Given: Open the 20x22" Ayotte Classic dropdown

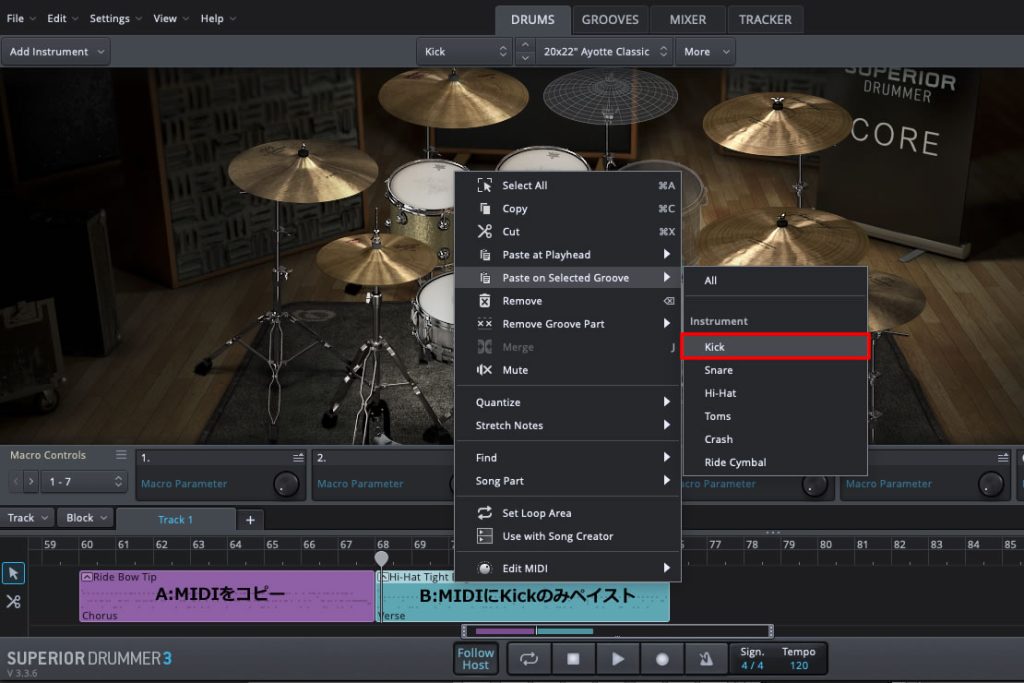Looking at the screenshot, I should click(603, 52).
